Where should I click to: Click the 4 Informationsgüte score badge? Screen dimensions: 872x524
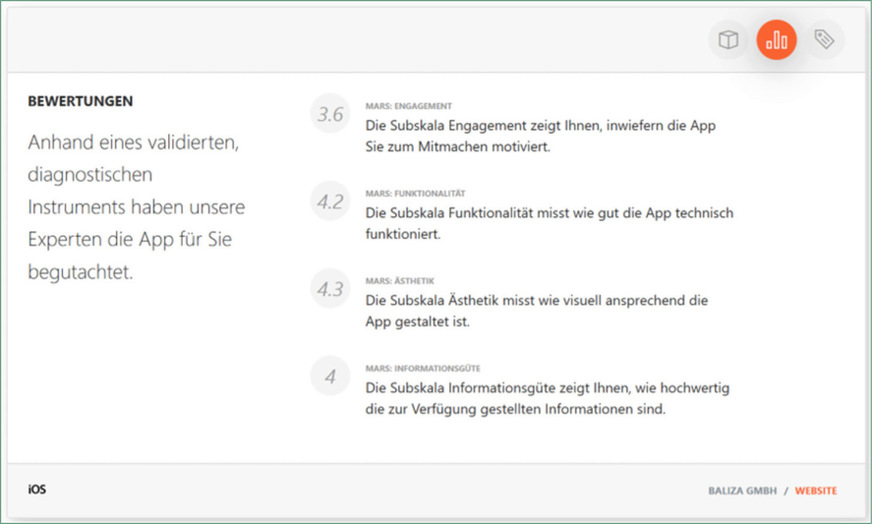(x=330, y=377)
